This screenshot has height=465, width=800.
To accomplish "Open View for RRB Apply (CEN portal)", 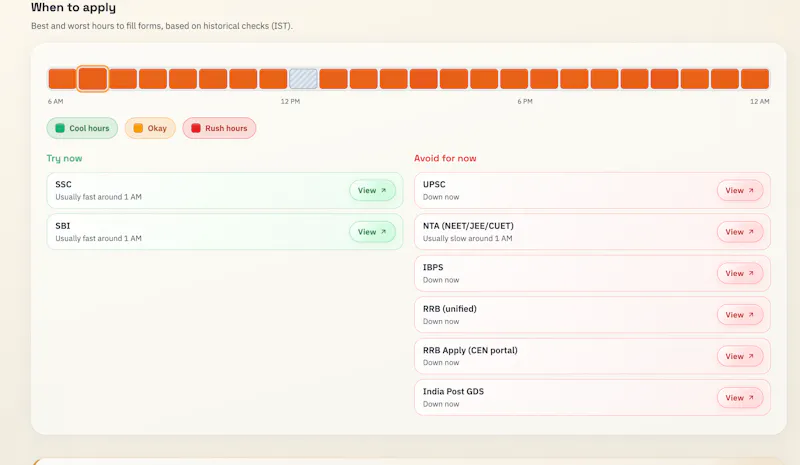I will coord(740,356).
